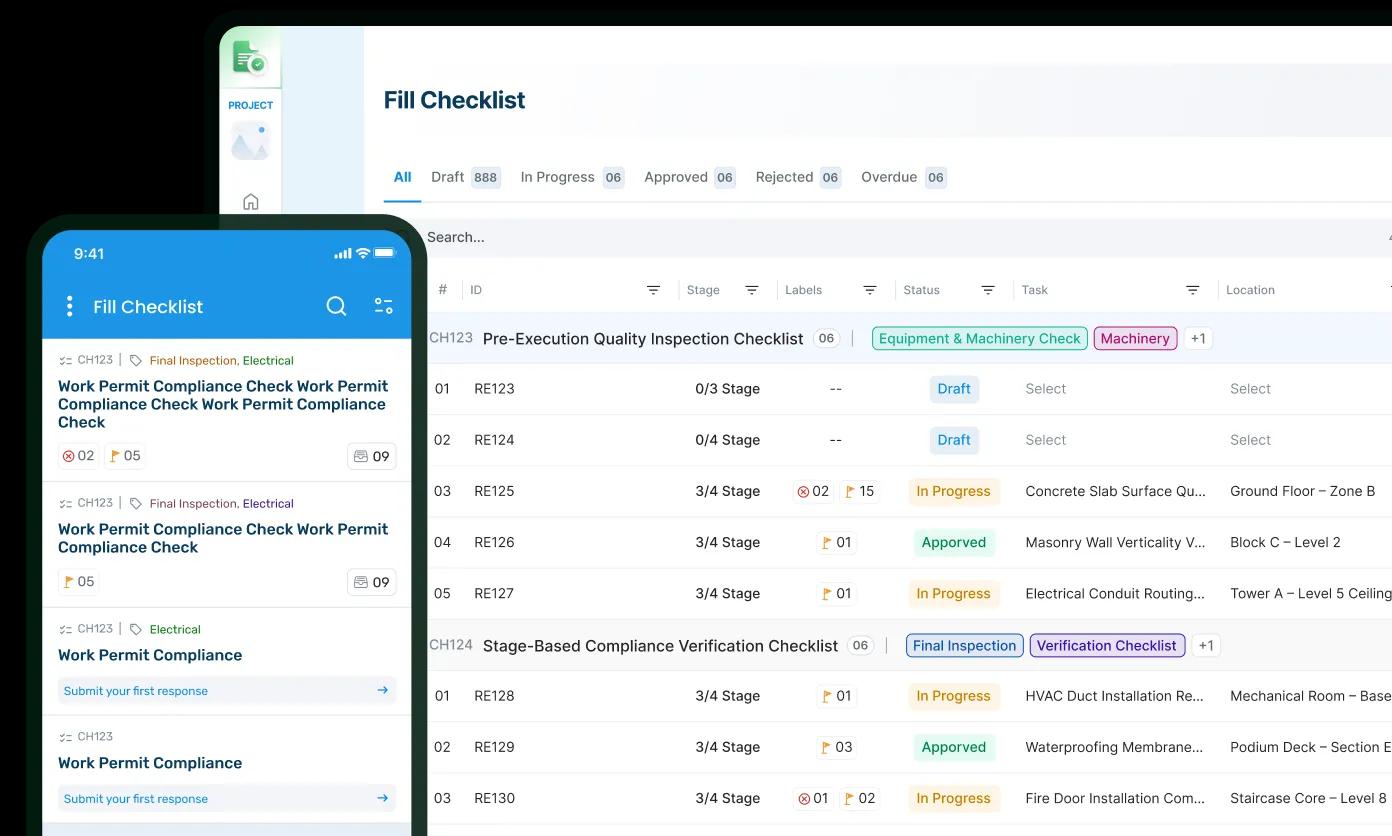
Task: Tap Submit your first response on the Electrical card
Action: point(227,691)
